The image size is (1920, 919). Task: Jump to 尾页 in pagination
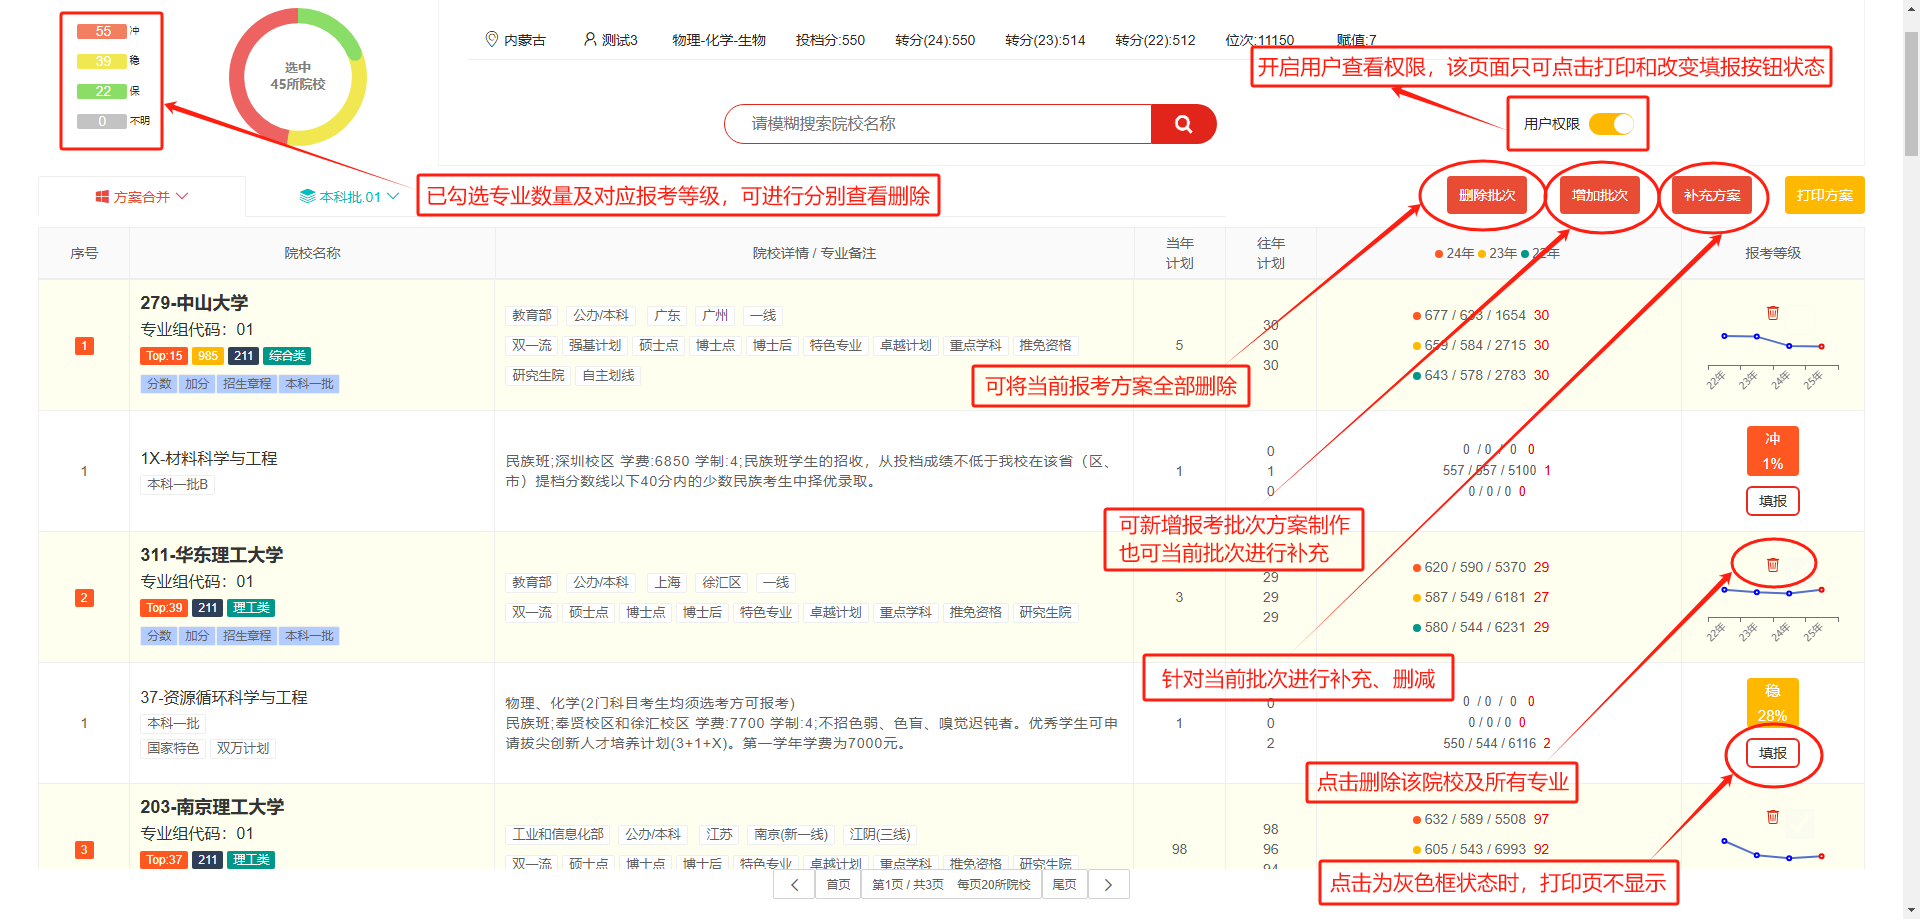coord(1064,884)
